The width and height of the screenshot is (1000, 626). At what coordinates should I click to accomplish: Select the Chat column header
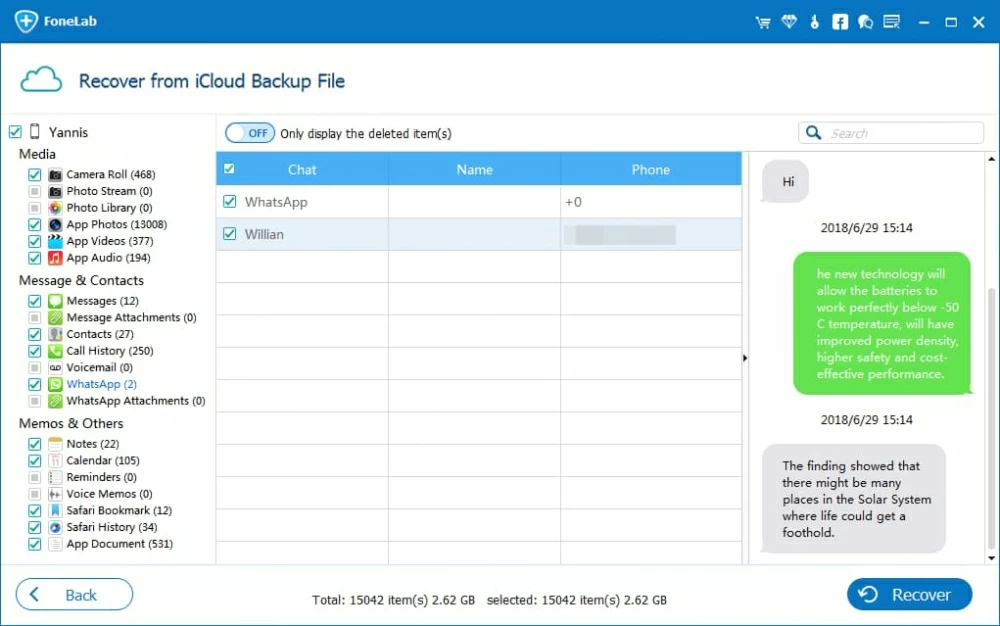point(302,169)
